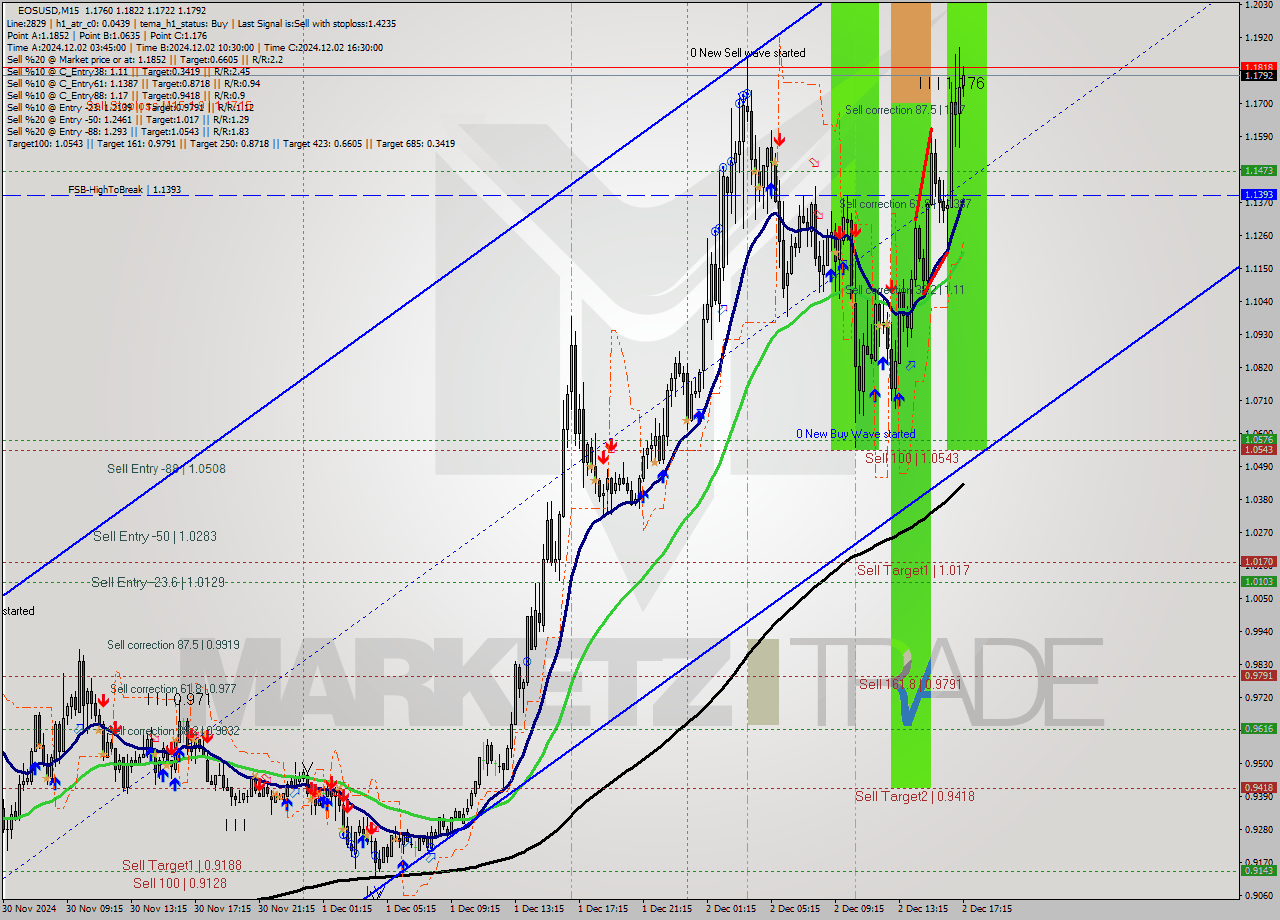Select the FSB-HighToBreak | 1.1393 label

click(125, 189)
